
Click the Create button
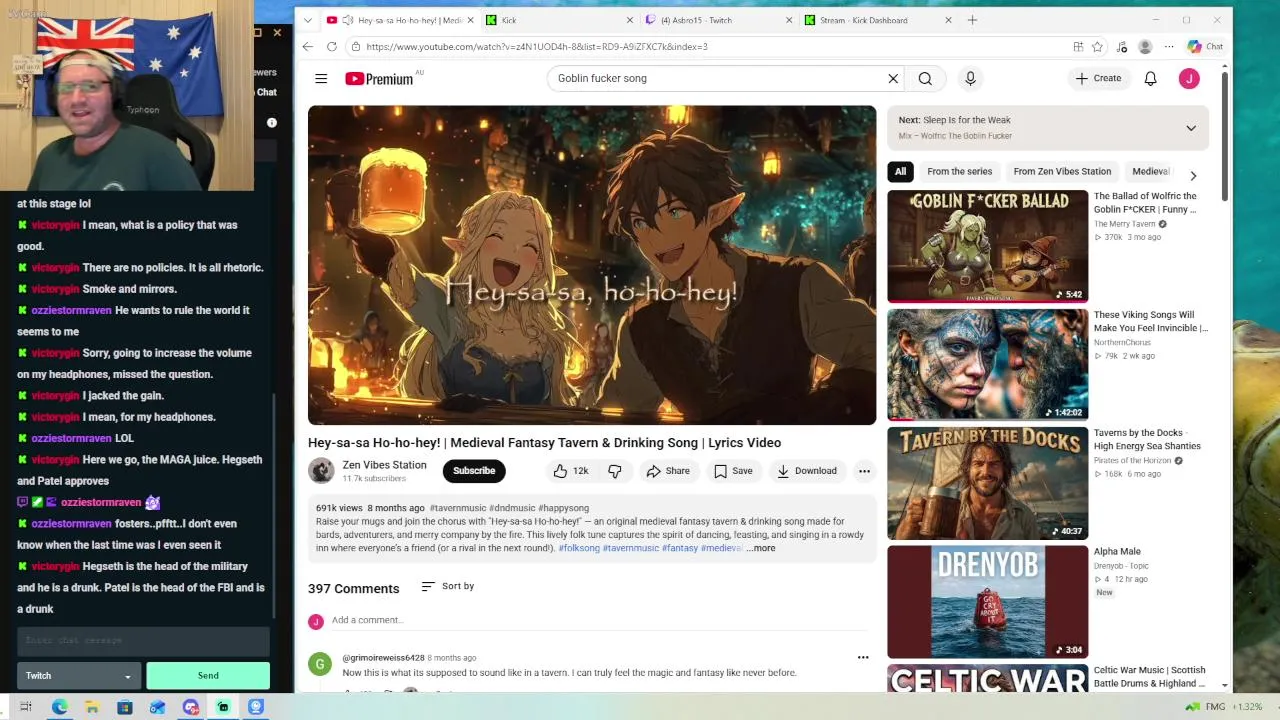pyautogui.click(x=1098, y=78)
